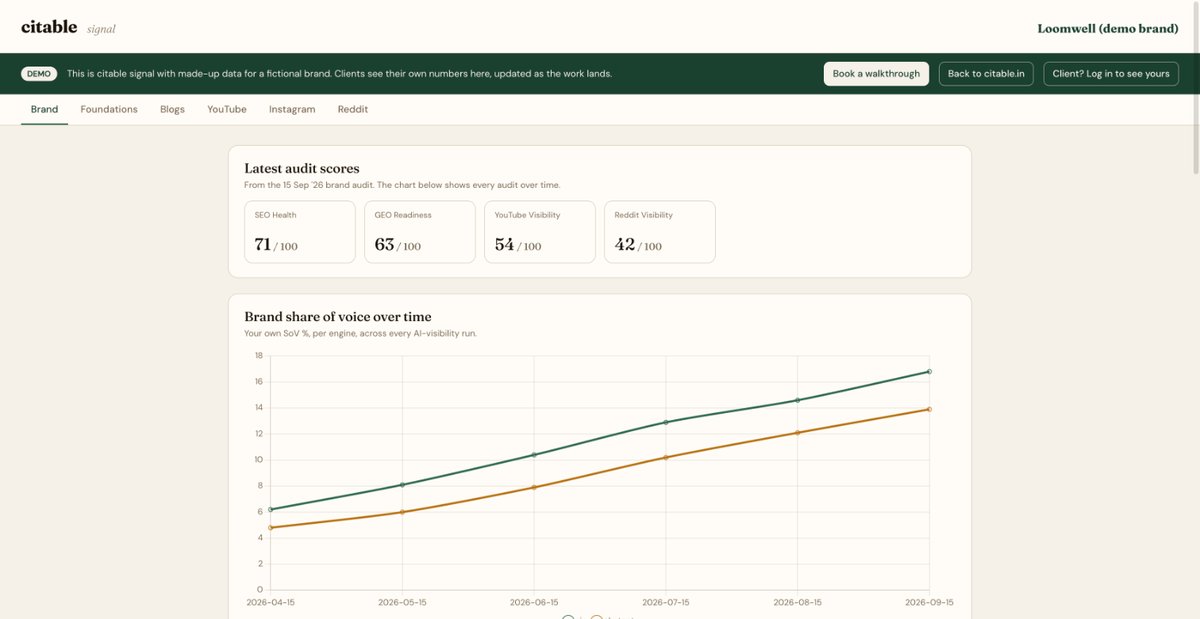The height and width of the screenshot is (619, 1200).
Task: Click the citable signal logo
Action: tap(68, 28)
